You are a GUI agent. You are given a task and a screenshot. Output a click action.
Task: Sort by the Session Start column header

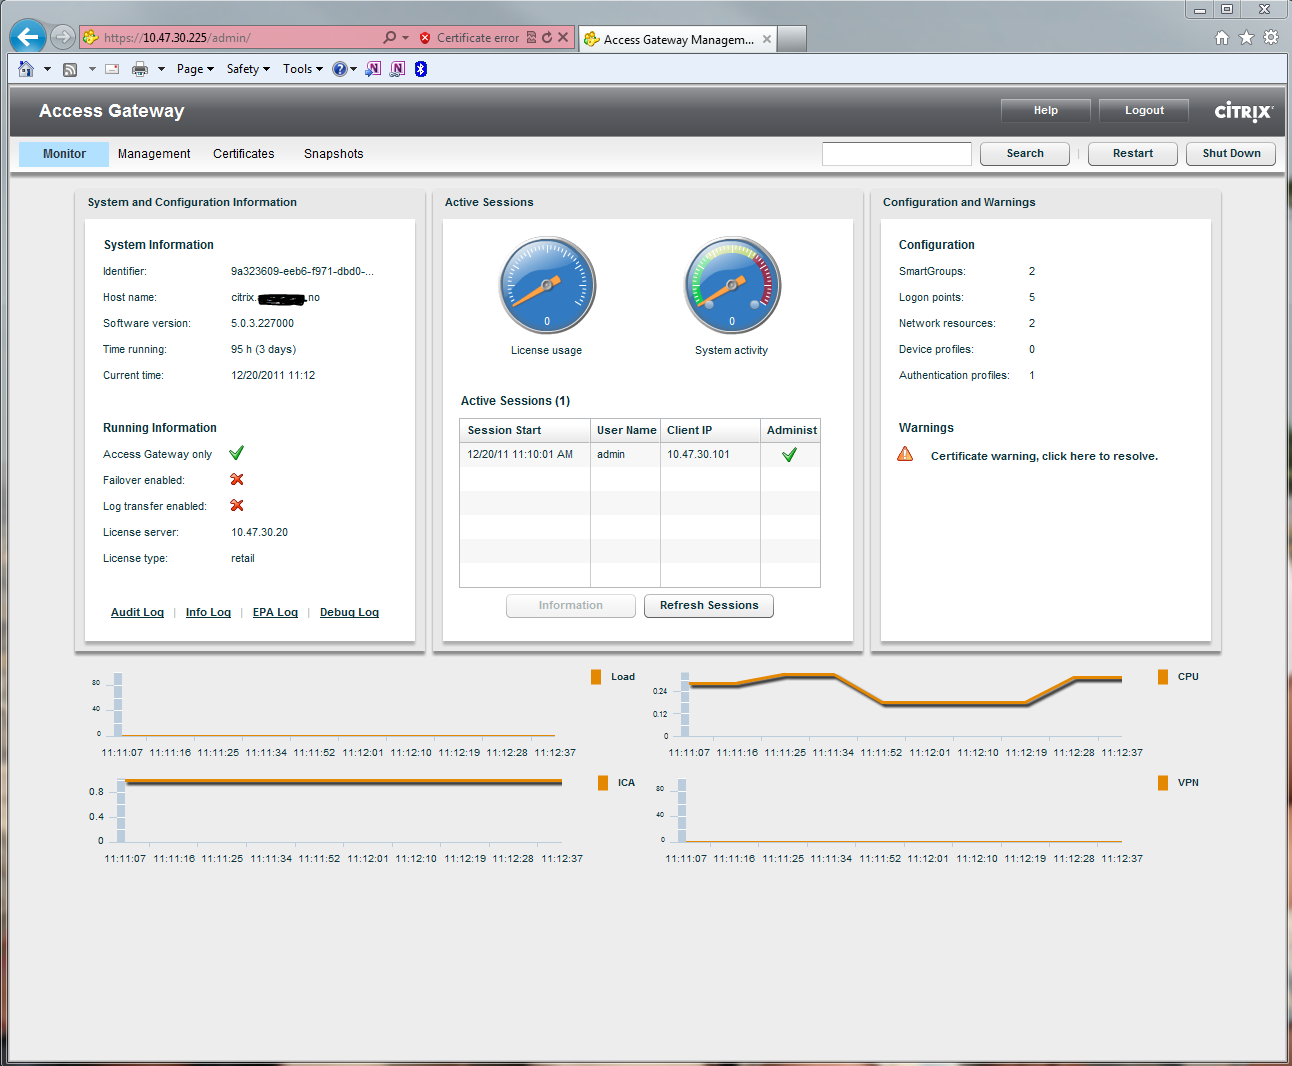[x=525, y=430]
